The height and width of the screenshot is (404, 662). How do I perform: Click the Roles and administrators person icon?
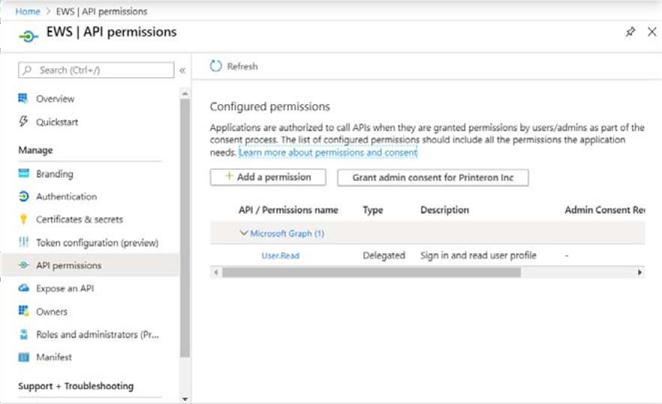24,334
